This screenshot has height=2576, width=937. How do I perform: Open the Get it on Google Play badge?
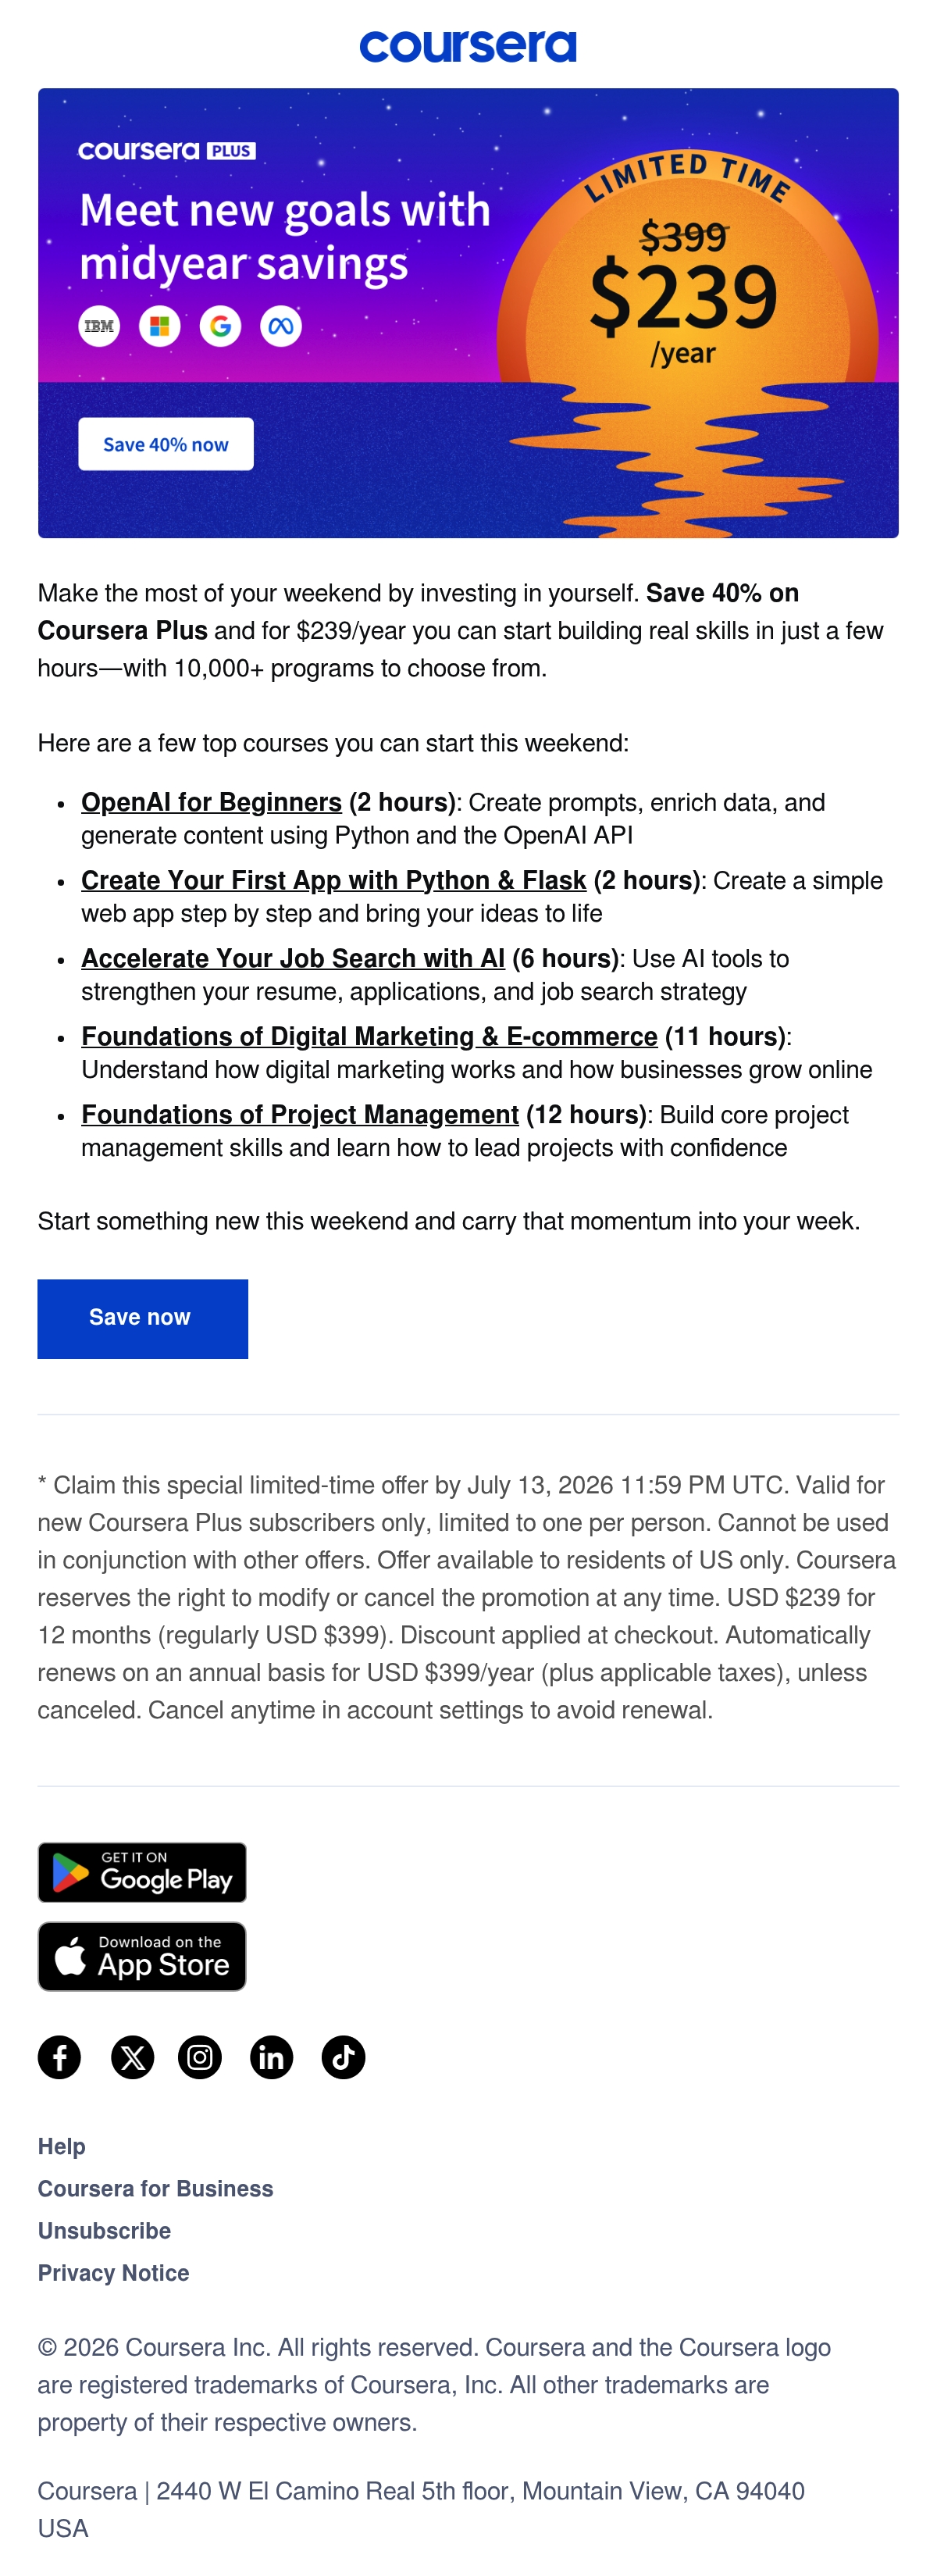click(x=142, y=1872)
